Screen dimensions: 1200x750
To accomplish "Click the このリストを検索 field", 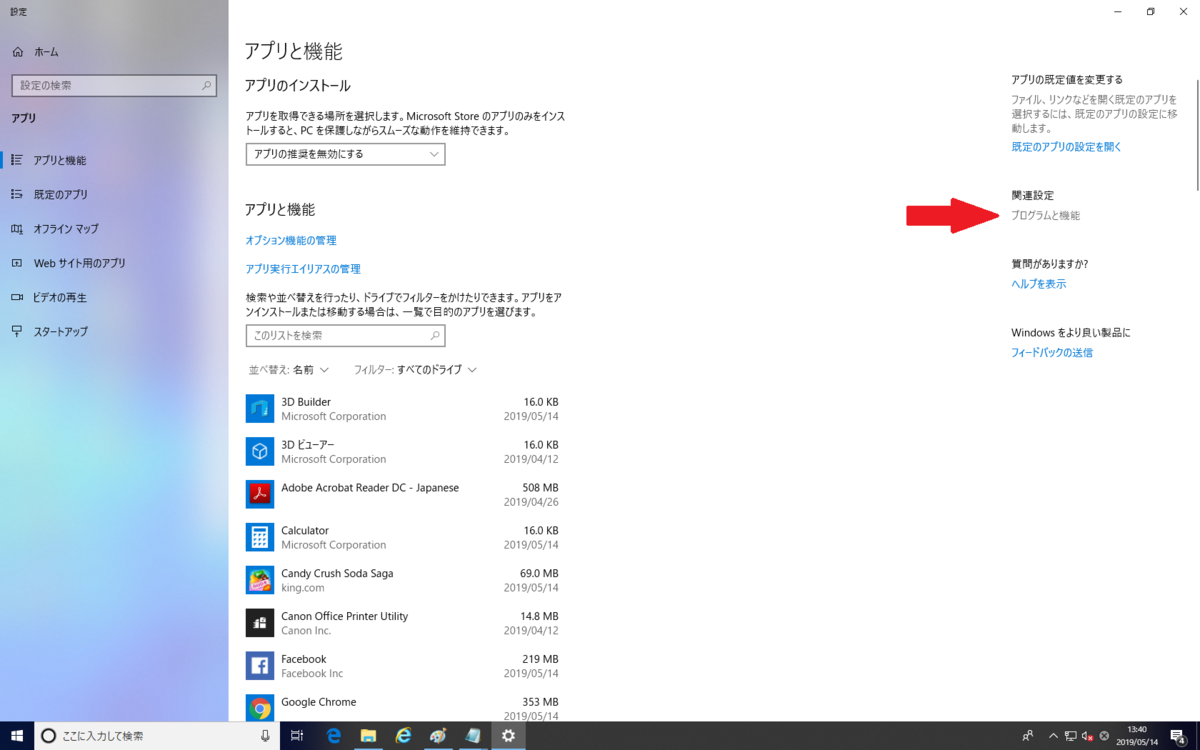I will tap(345, 335).
